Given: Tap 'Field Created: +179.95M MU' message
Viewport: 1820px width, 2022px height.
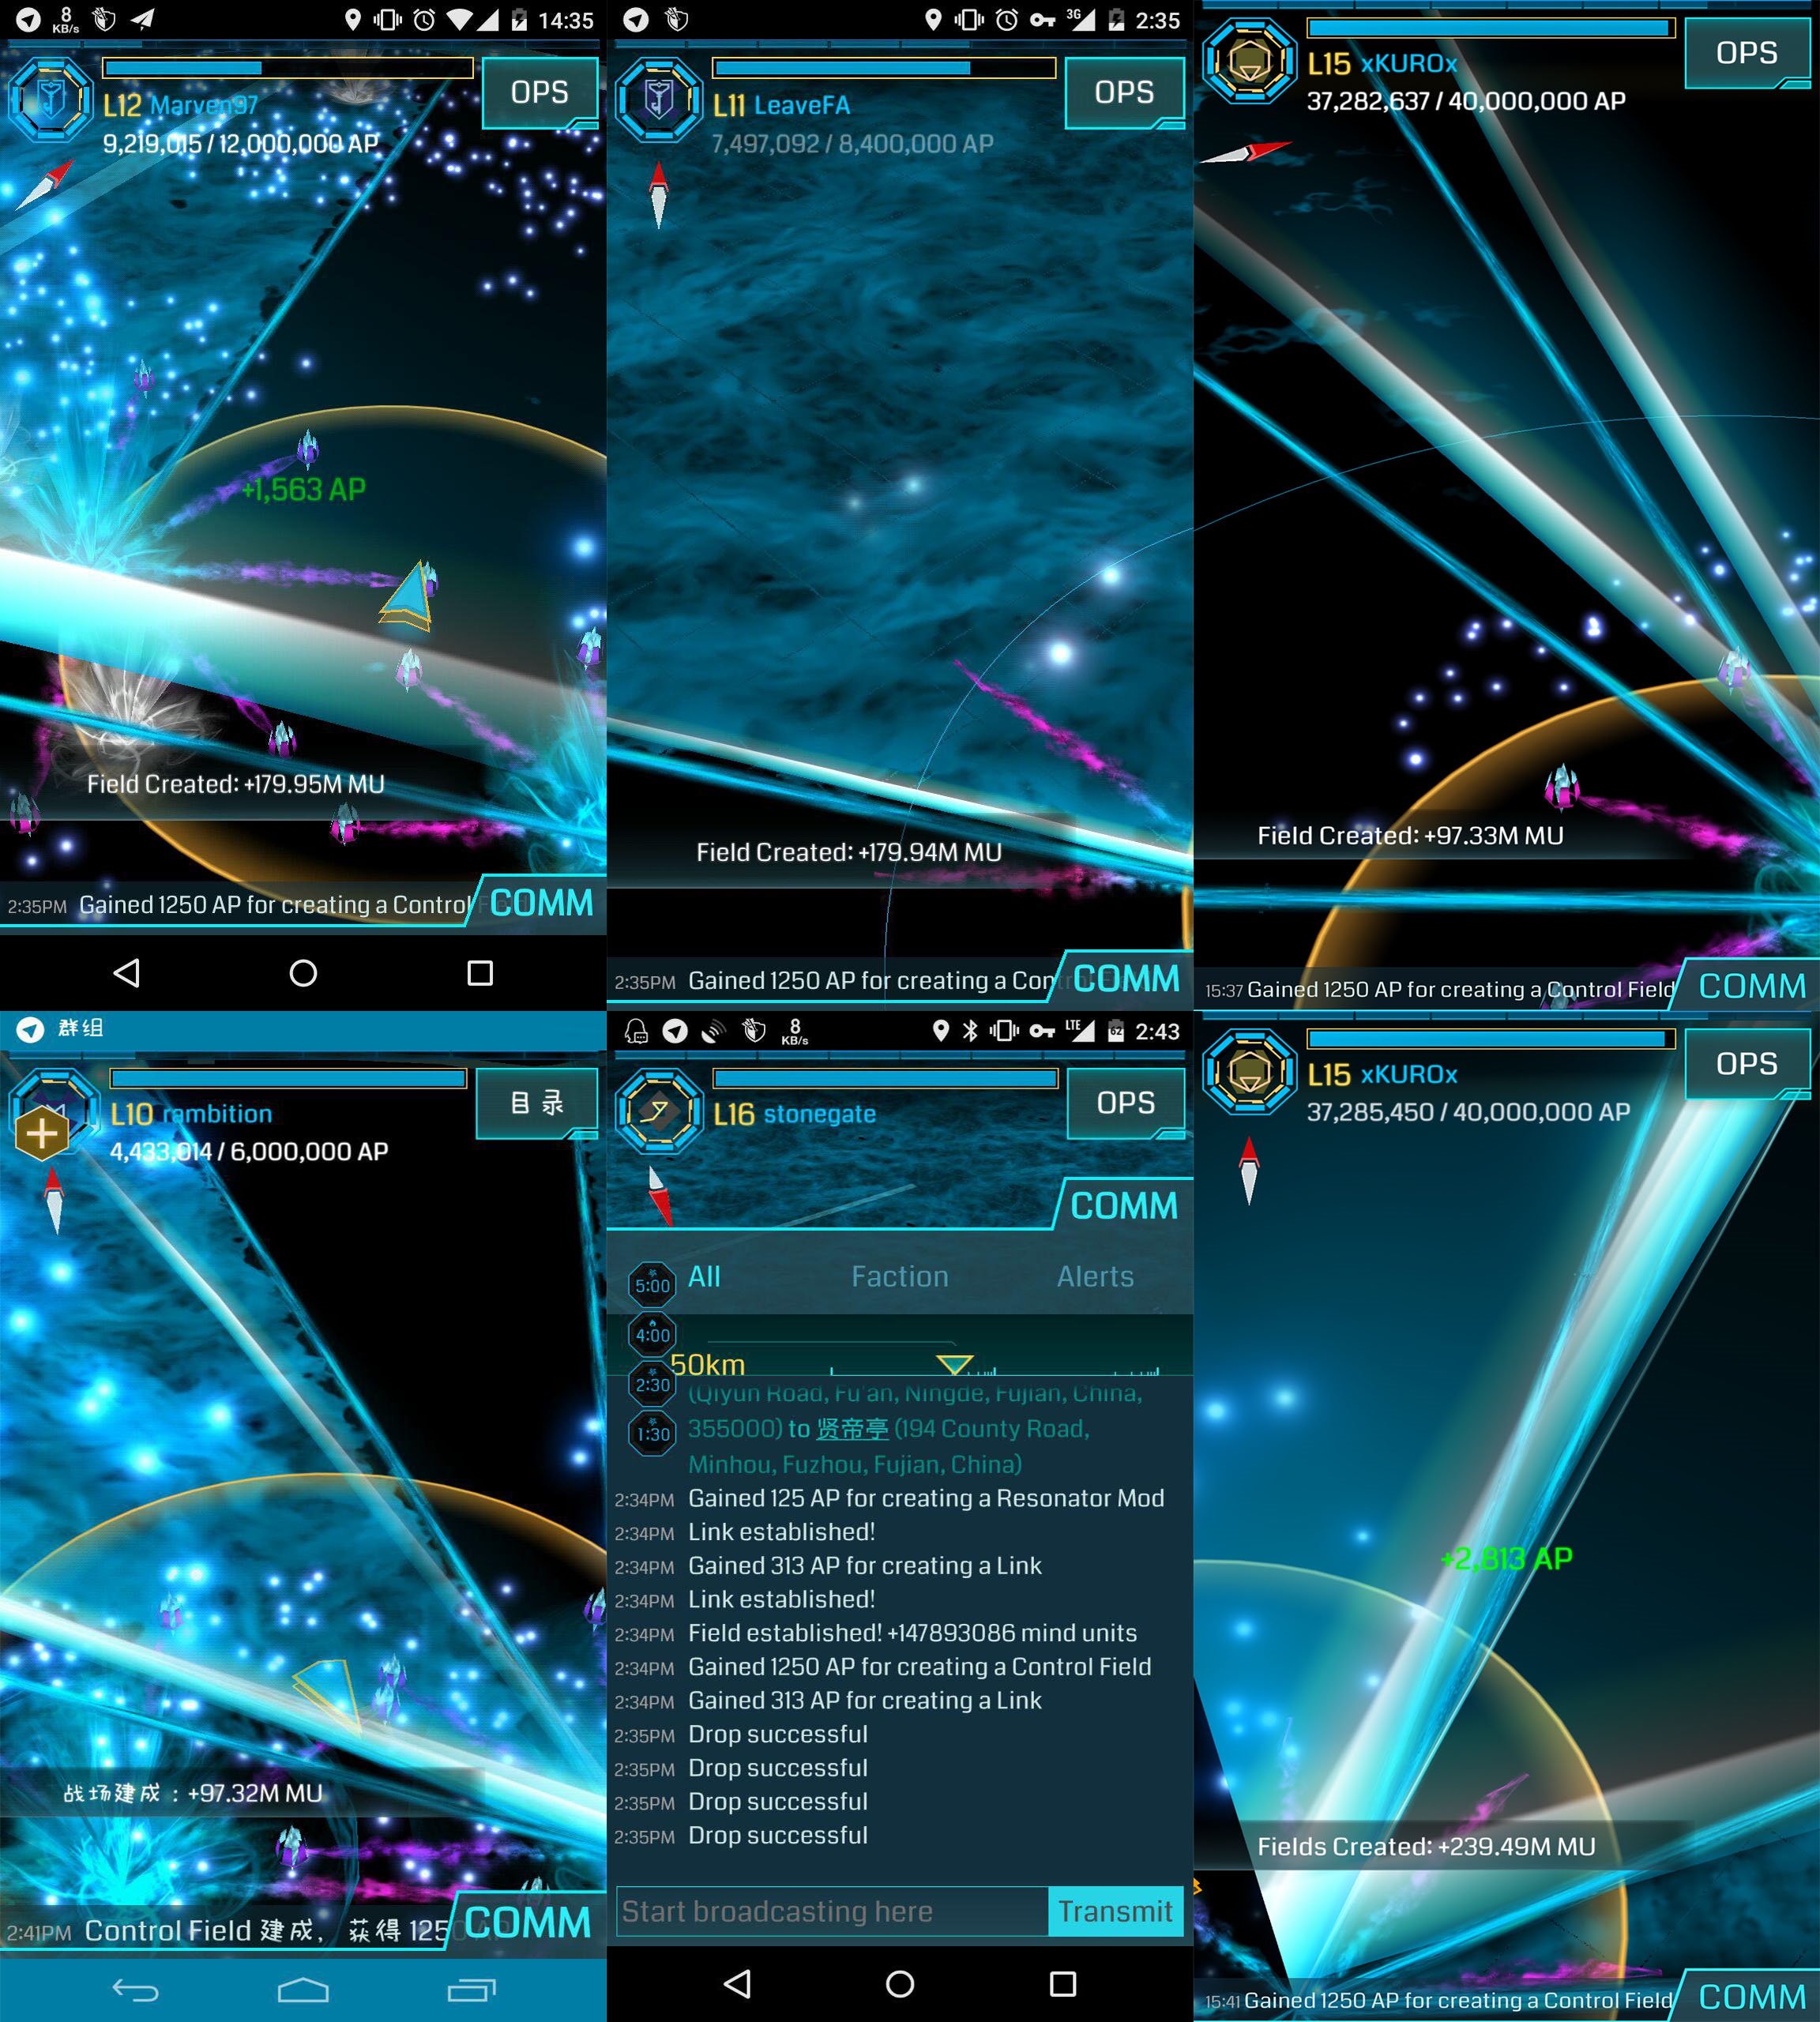Looking at the screenshot, I should pyautogui.click(x=236, y=784).
